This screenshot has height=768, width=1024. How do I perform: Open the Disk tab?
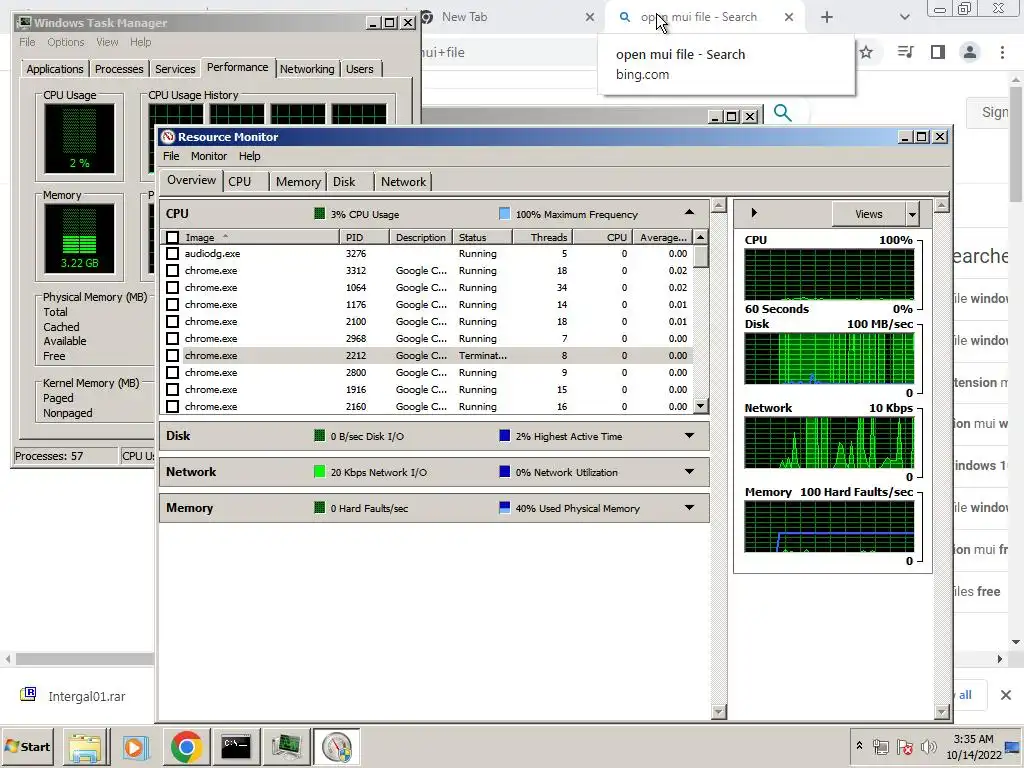(344, 182)
